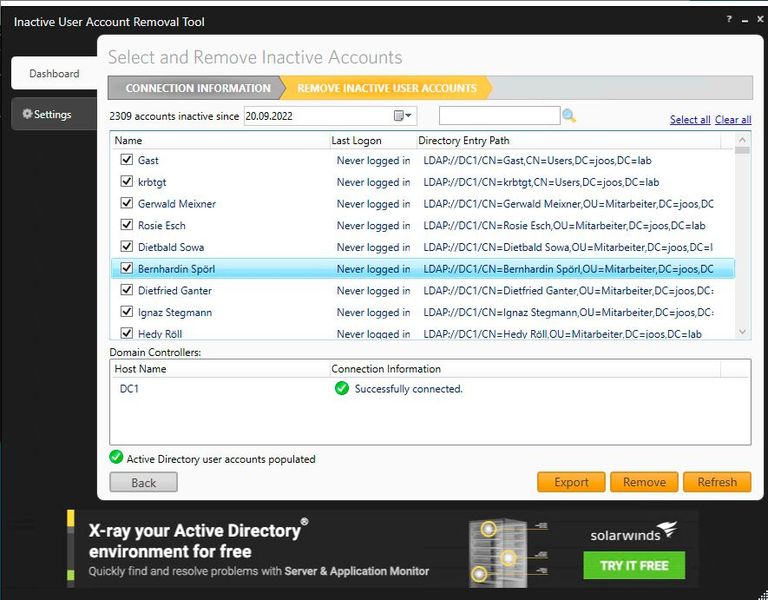This screenshot has width=768, height=600.
Task: Select Rosie Esch row name
Action: pos(162,225)
